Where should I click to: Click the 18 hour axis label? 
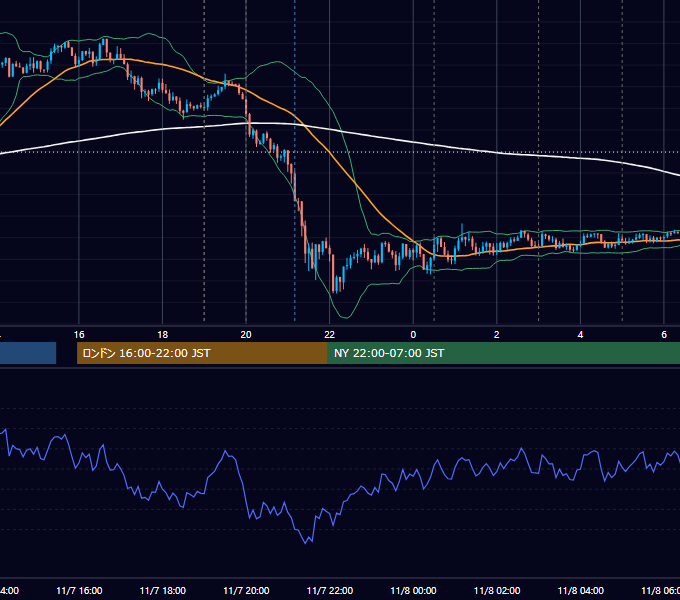pos(162,335)
